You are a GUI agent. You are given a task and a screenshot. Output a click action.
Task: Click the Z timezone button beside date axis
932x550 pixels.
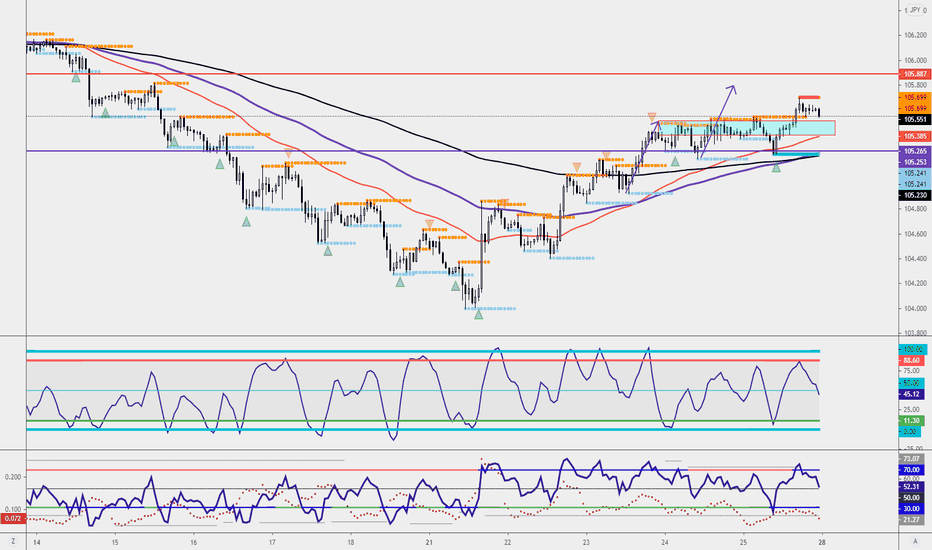coord(13,541)
